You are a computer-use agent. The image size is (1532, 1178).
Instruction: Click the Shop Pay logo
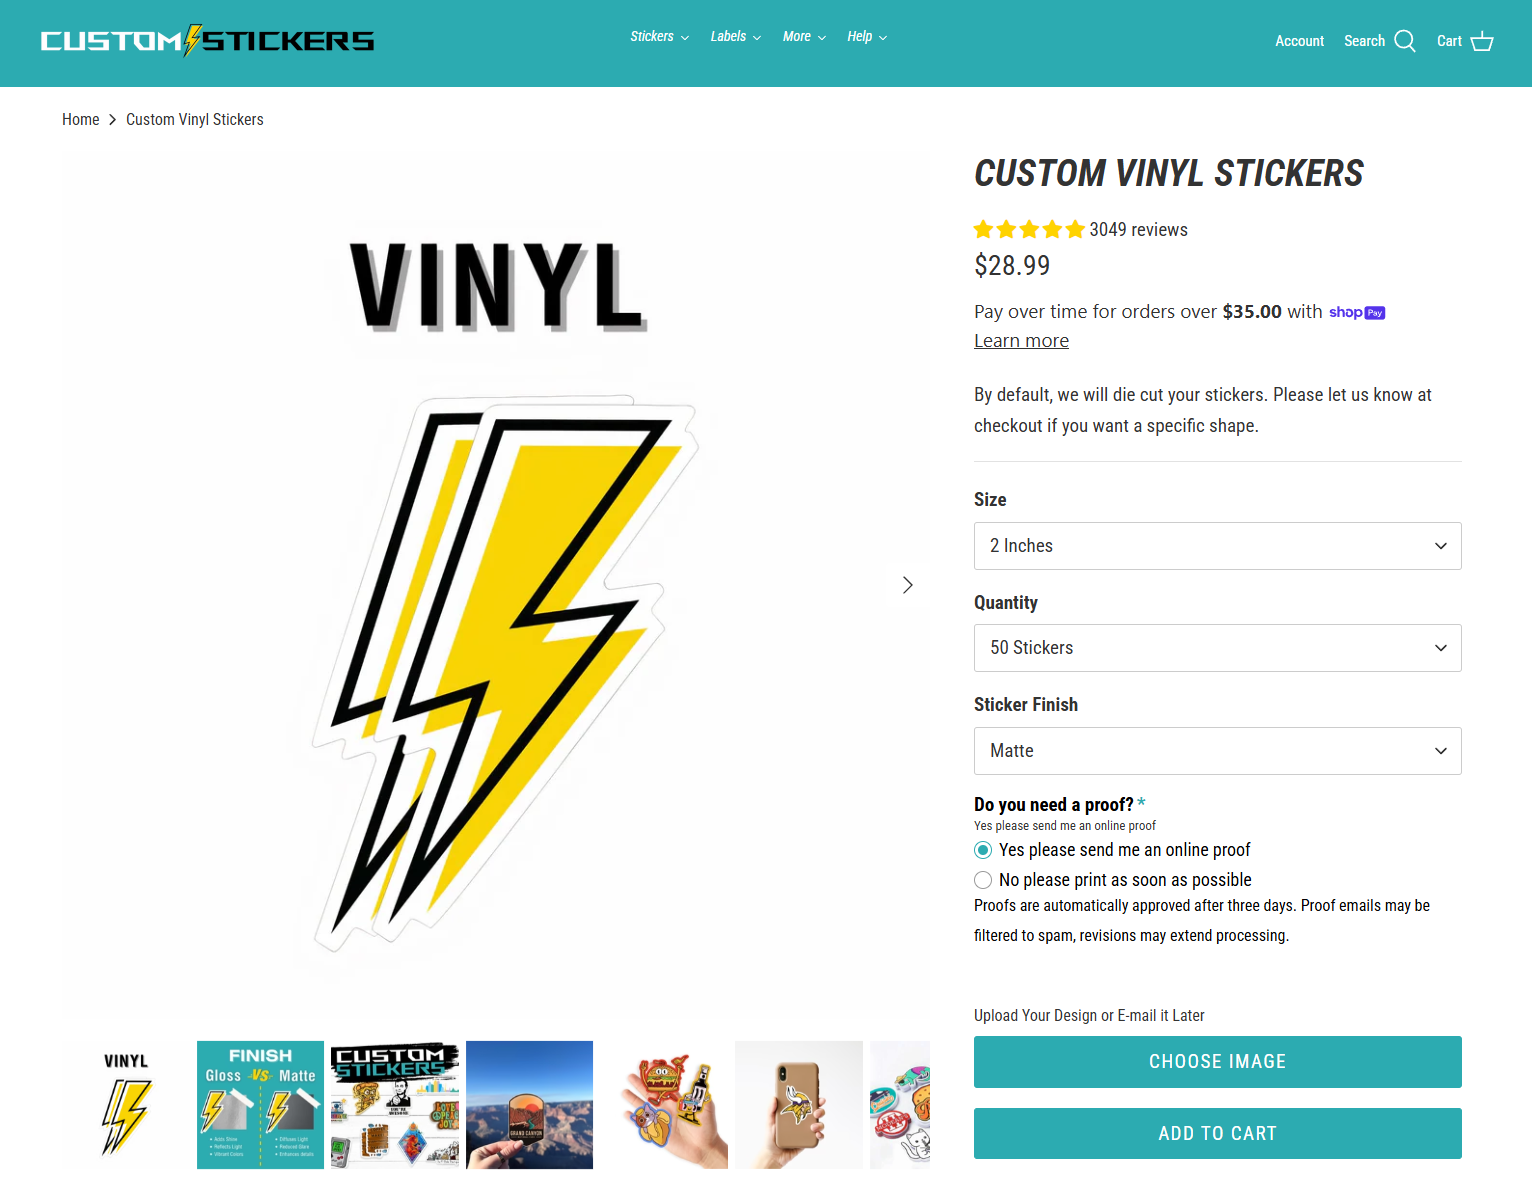pyautogui.click(x=1356, y=312)
